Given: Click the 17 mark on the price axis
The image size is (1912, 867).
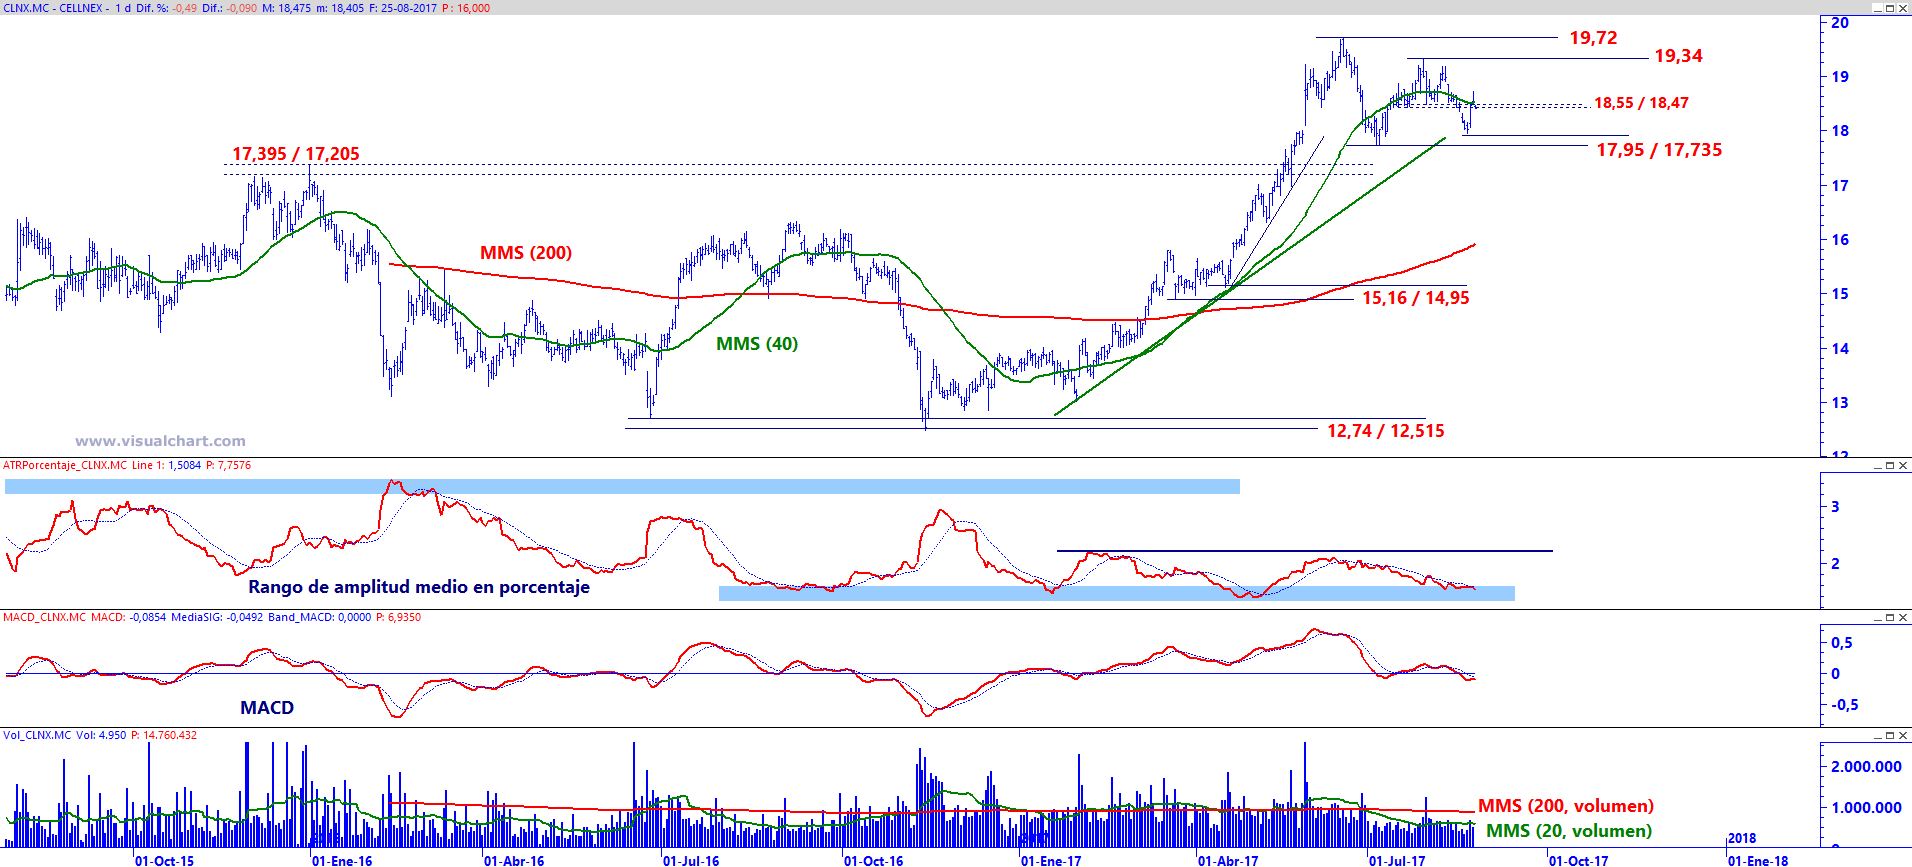Looking at the screenshot, I should pos(1840,185).
